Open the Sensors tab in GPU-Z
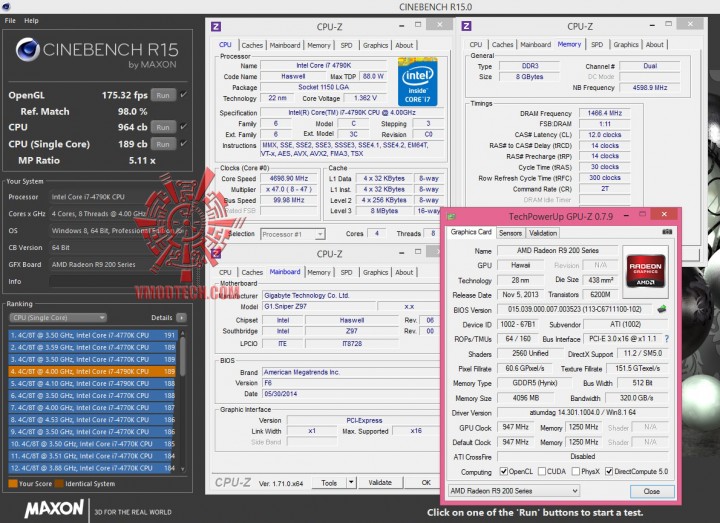This screenshot has width=720, height=523. click(x=510, y=233)
